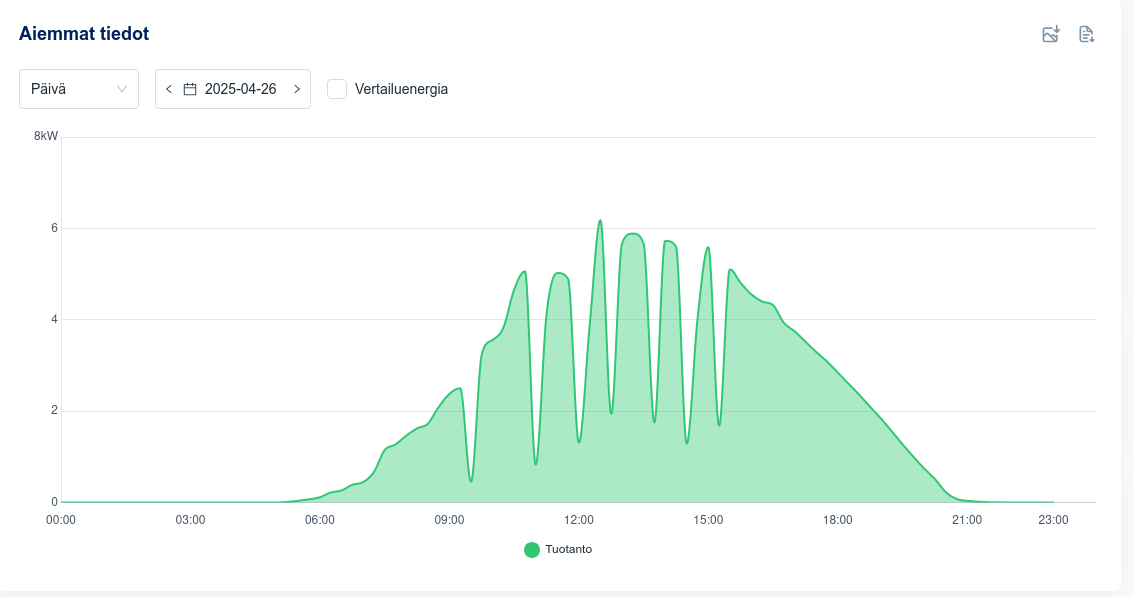Click the calendar icon in date picker
The width and height of the screenshot is (1134, 597).
(x=190, y=89)
